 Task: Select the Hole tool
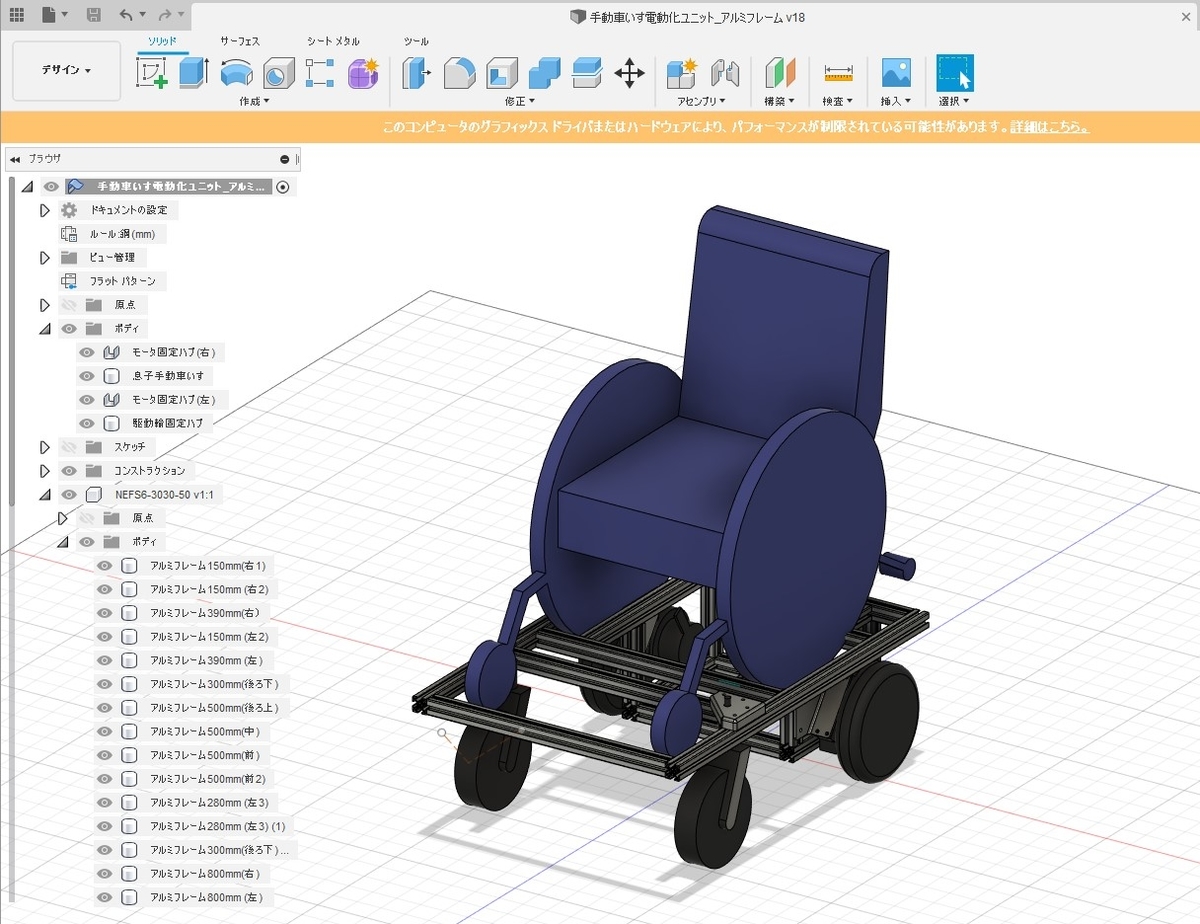(x=278, y=73)
